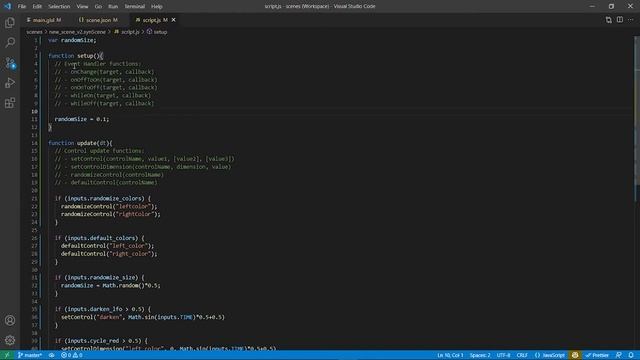Viewport: 640px width, 360px height.
Task: Click 'randomizeControl("leftcolor");' line
Action: pyautogui.click(x=109, y=207)
